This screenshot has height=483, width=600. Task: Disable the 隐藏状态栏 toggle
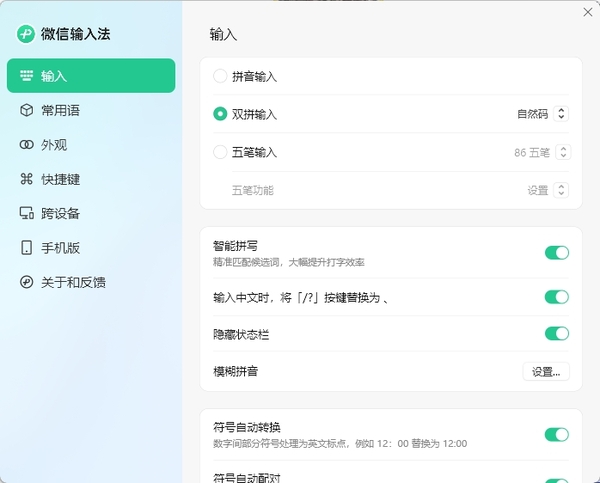tap(556, 334)
